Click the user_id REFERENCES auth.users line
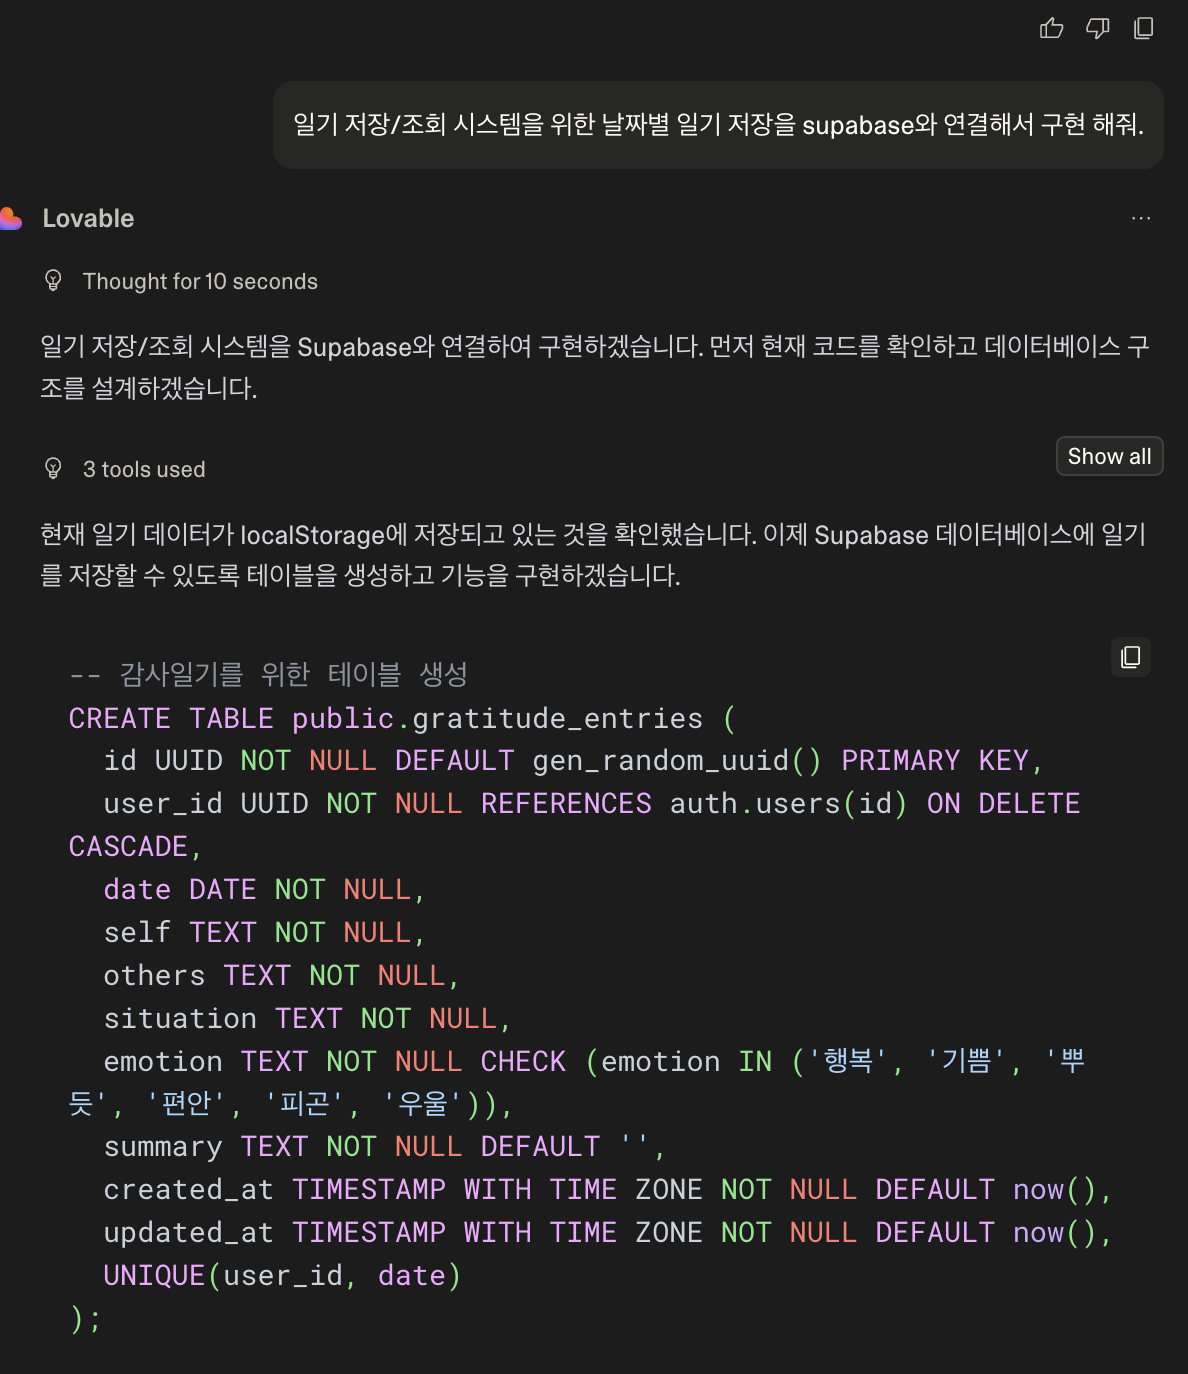1188x1374 pixels. click(575, 825)
